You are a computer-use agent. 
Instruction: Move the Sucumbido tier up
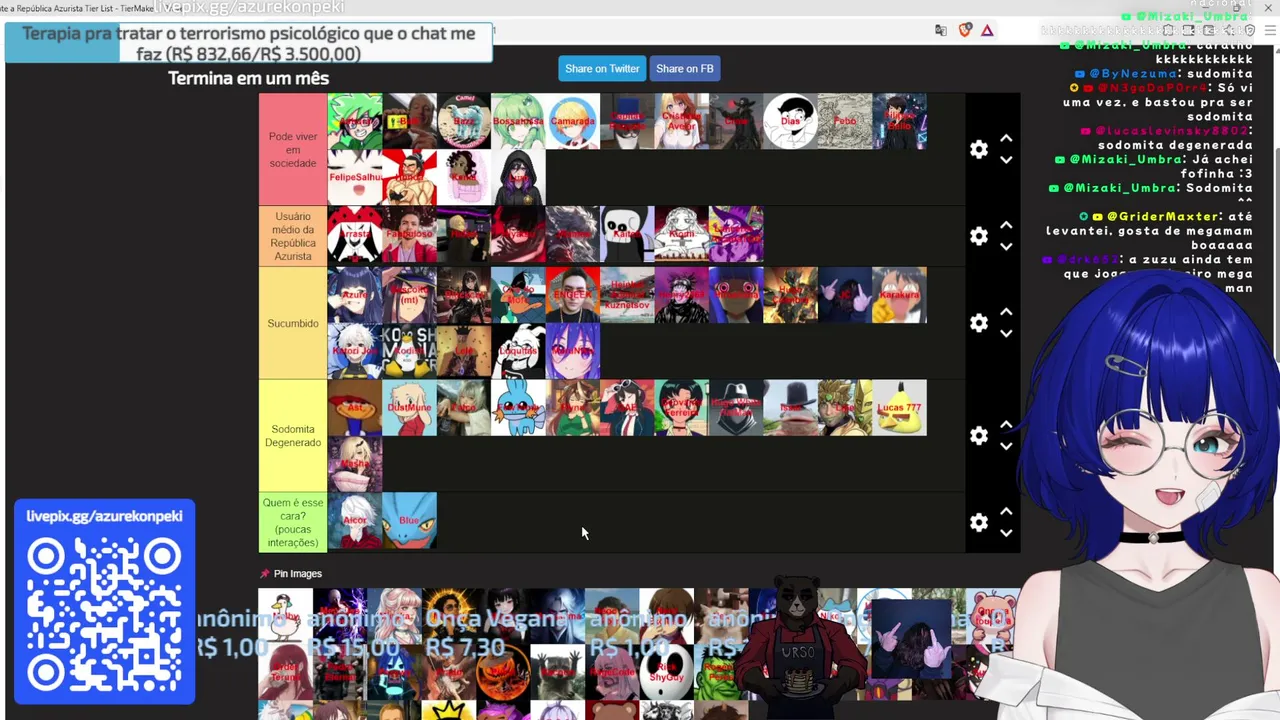1006,312
